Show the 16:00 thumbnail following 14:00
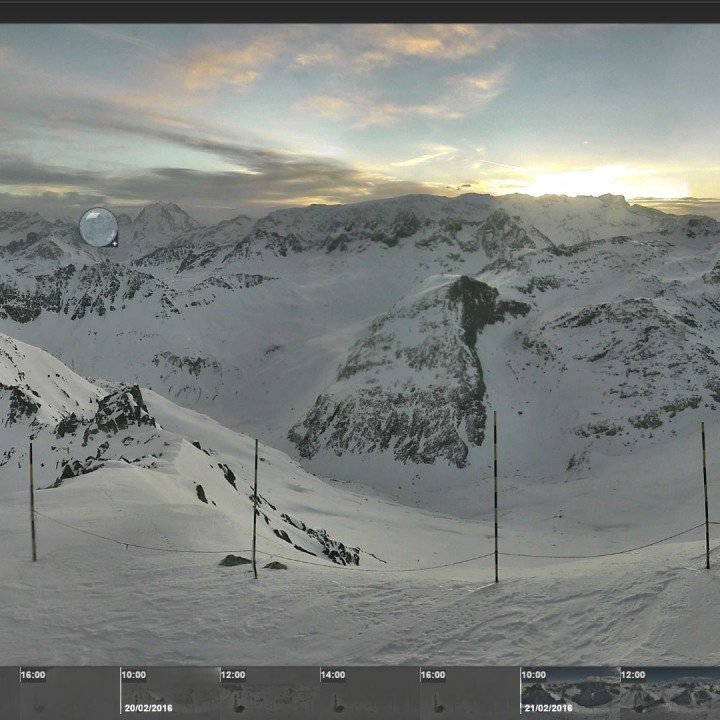 tap(470, 691)
